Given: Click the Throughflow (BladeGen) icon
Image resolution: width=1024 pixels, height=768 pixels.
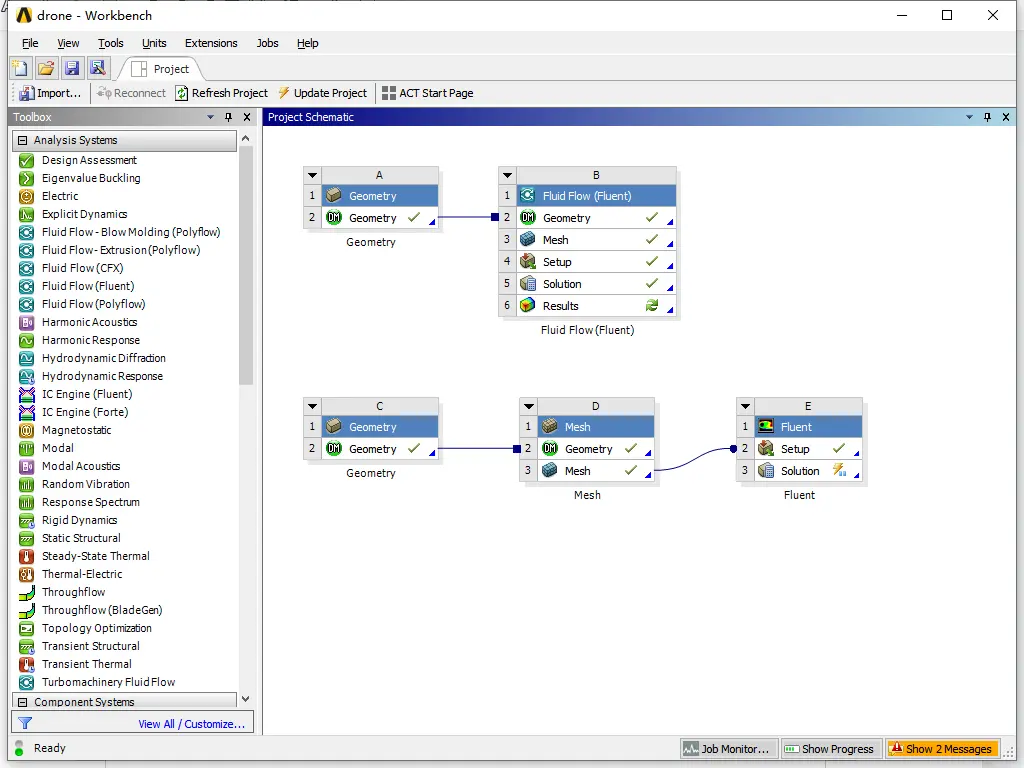Looking at the screenshot, I should (x=26, y=611).
